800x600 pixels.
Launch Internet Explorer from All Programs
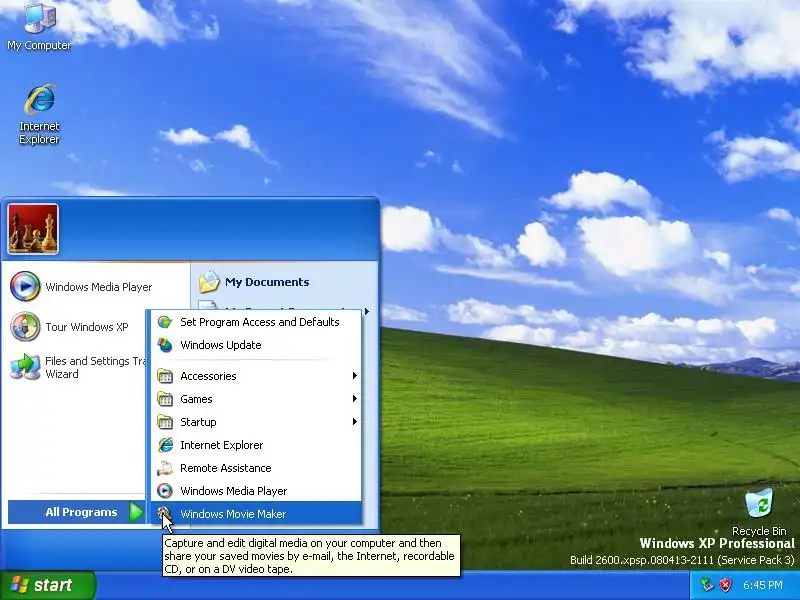[256, 445]
